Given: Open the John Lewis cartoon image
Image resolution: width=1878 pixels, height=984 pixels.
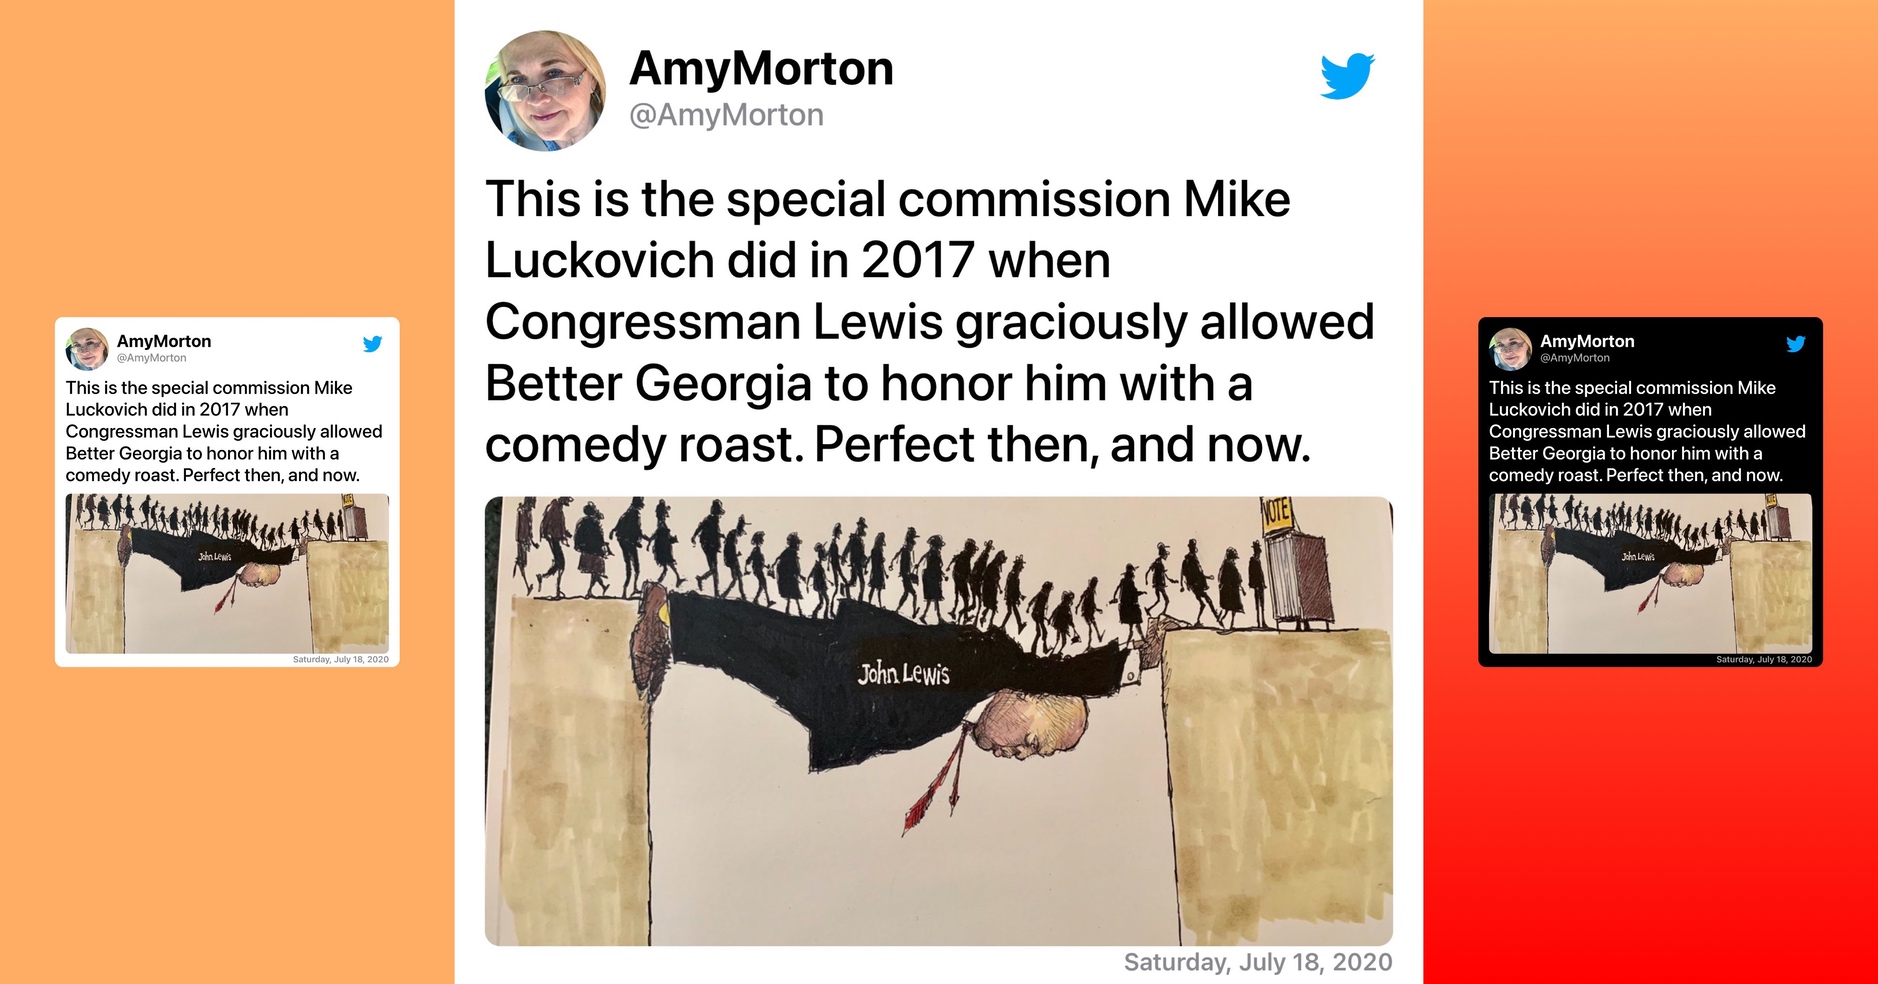Looking at the screenshot, I should tap(939, 721).
